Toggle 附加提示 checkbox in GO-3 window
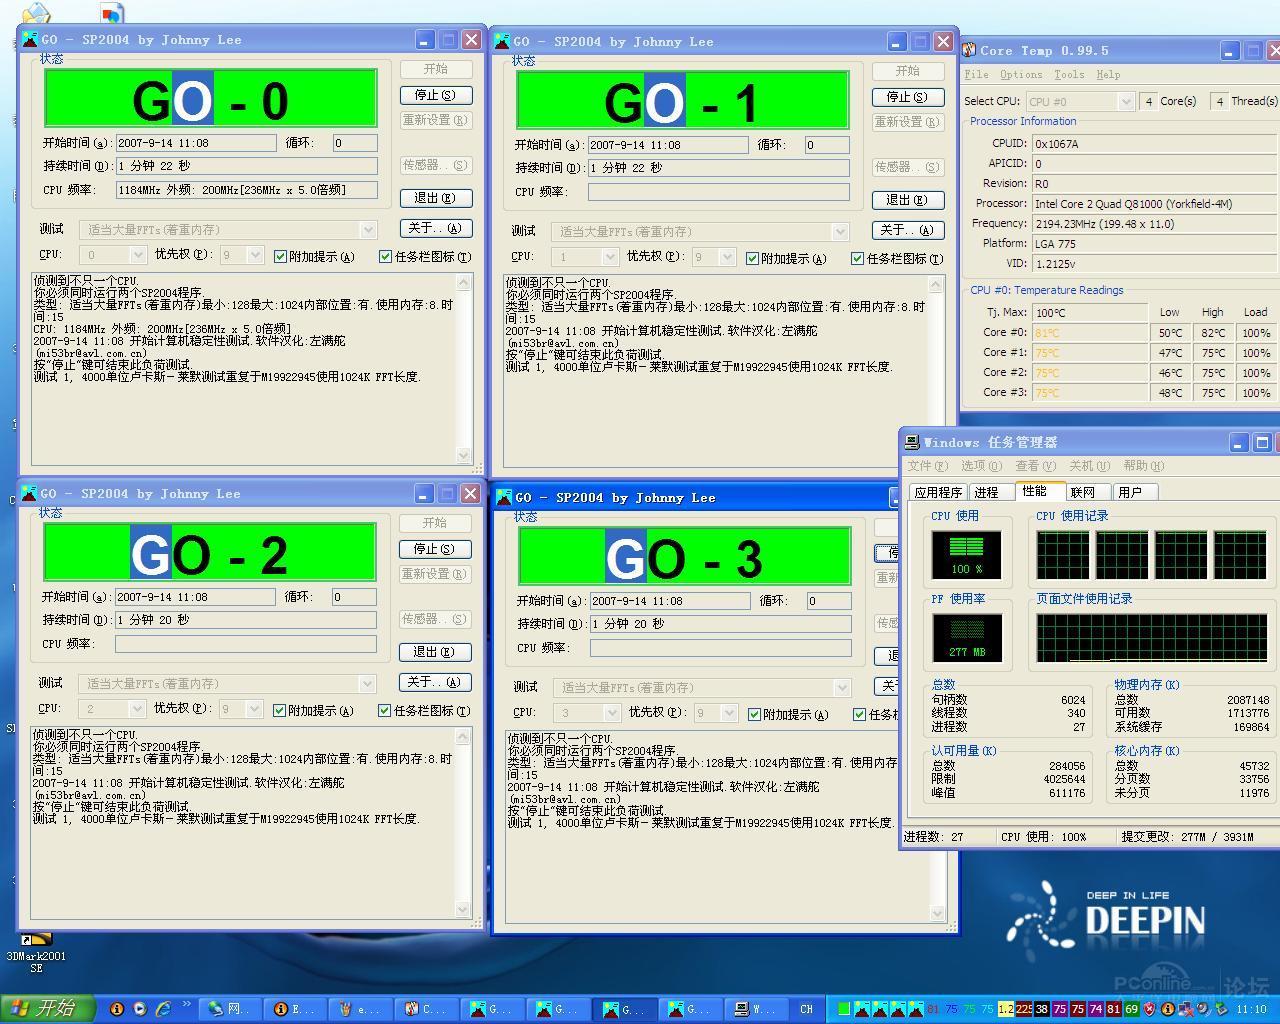Screen dimensions: 1280x1024 (755, 714)
